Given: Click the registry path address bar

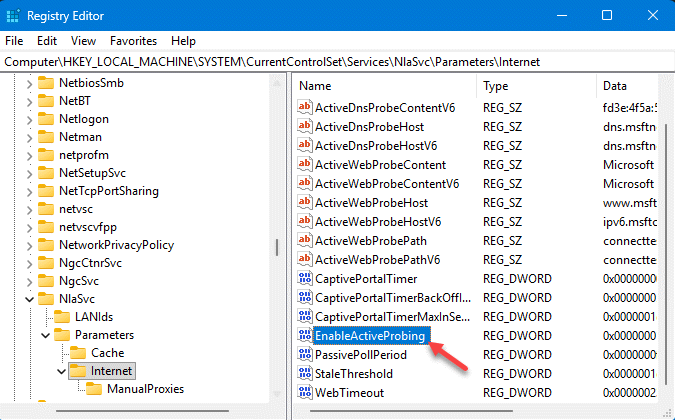Looking at the screenshot, I should 338,62.
